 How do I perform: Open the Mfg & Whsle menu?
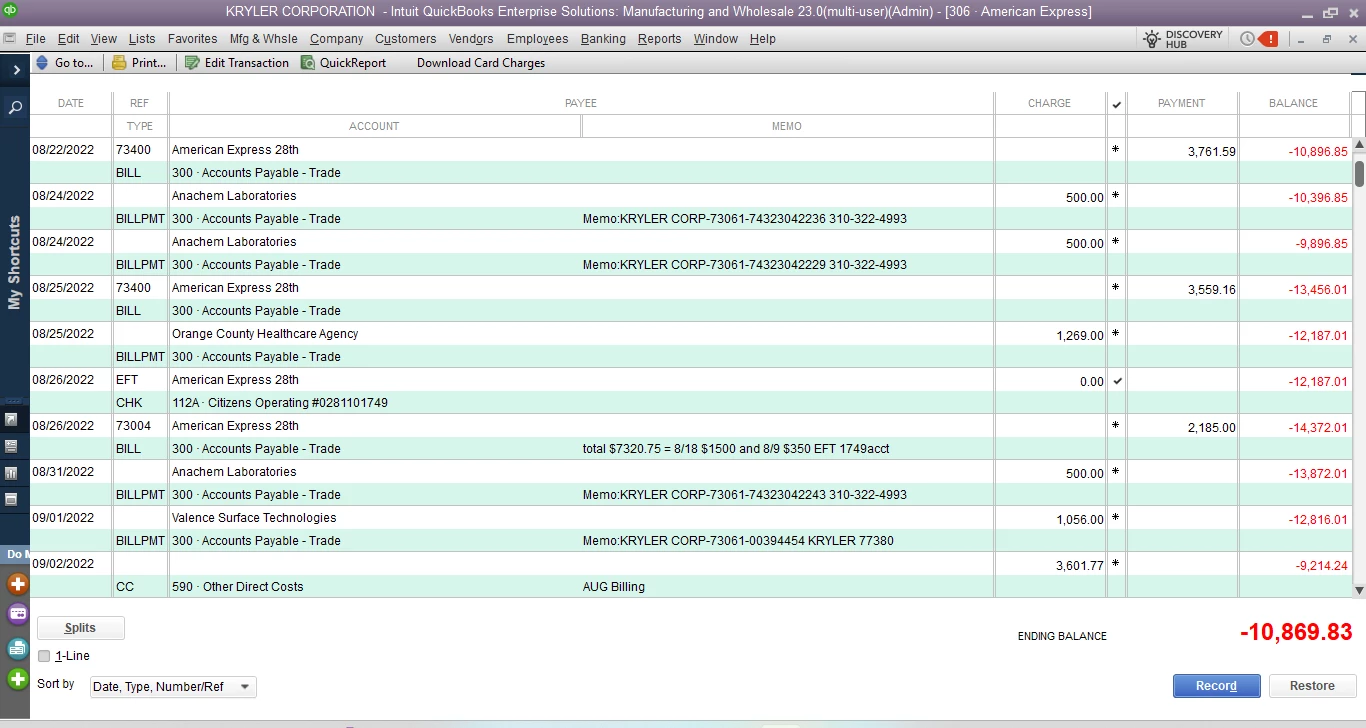pos(264,39)
